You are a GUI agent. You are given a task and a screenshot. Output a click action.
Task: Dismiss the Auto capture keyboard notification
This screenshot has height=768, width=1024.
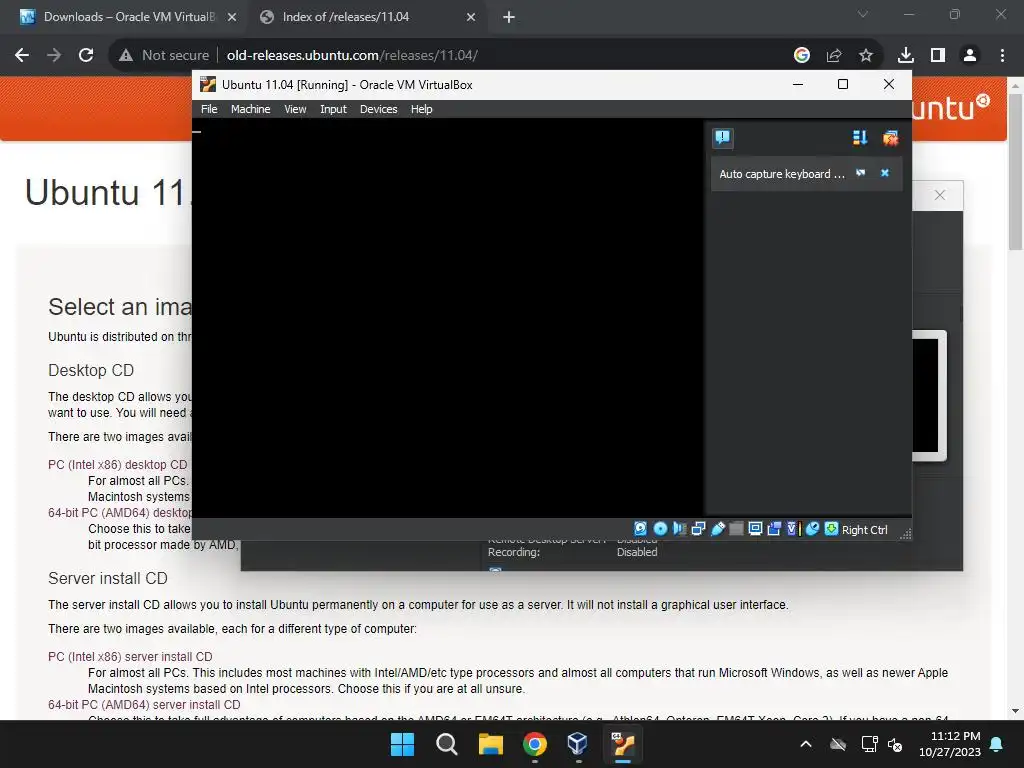point(885,173)
